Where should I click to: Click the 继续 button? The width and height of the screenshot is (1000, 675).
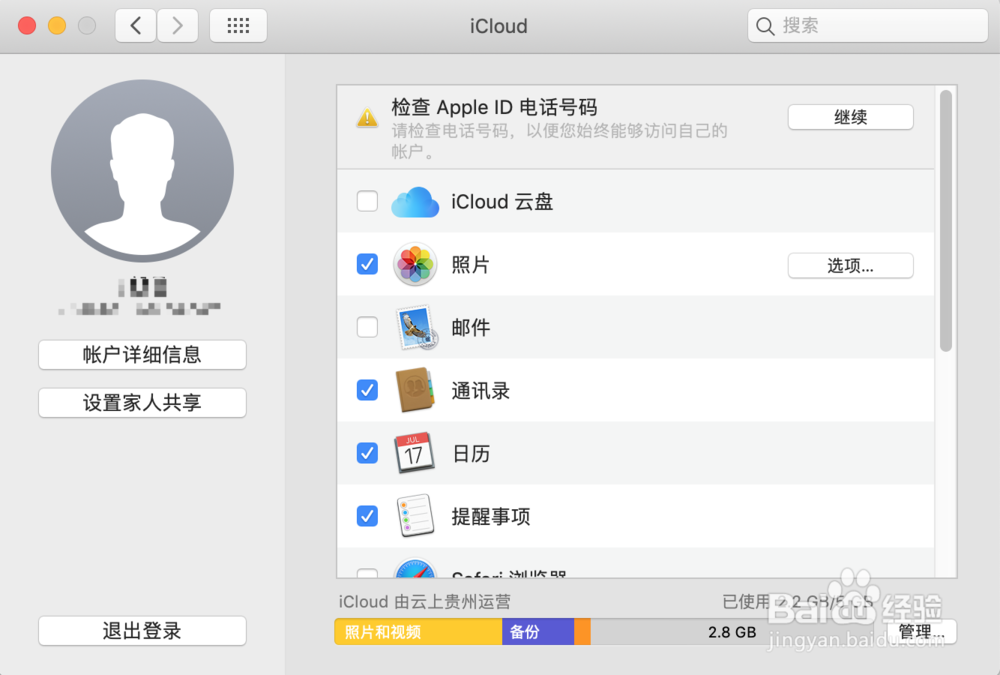[x=851, y=117]
